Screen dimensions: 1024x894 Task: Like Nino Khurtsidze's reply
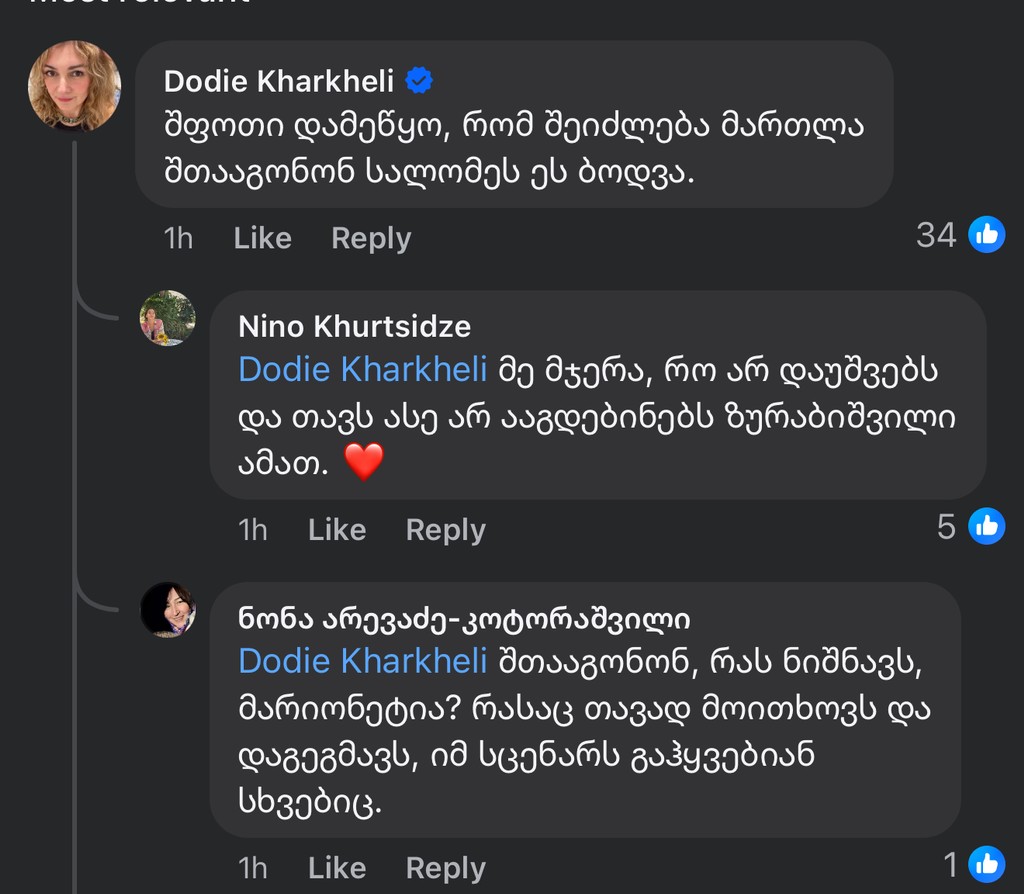click(337, 530)
